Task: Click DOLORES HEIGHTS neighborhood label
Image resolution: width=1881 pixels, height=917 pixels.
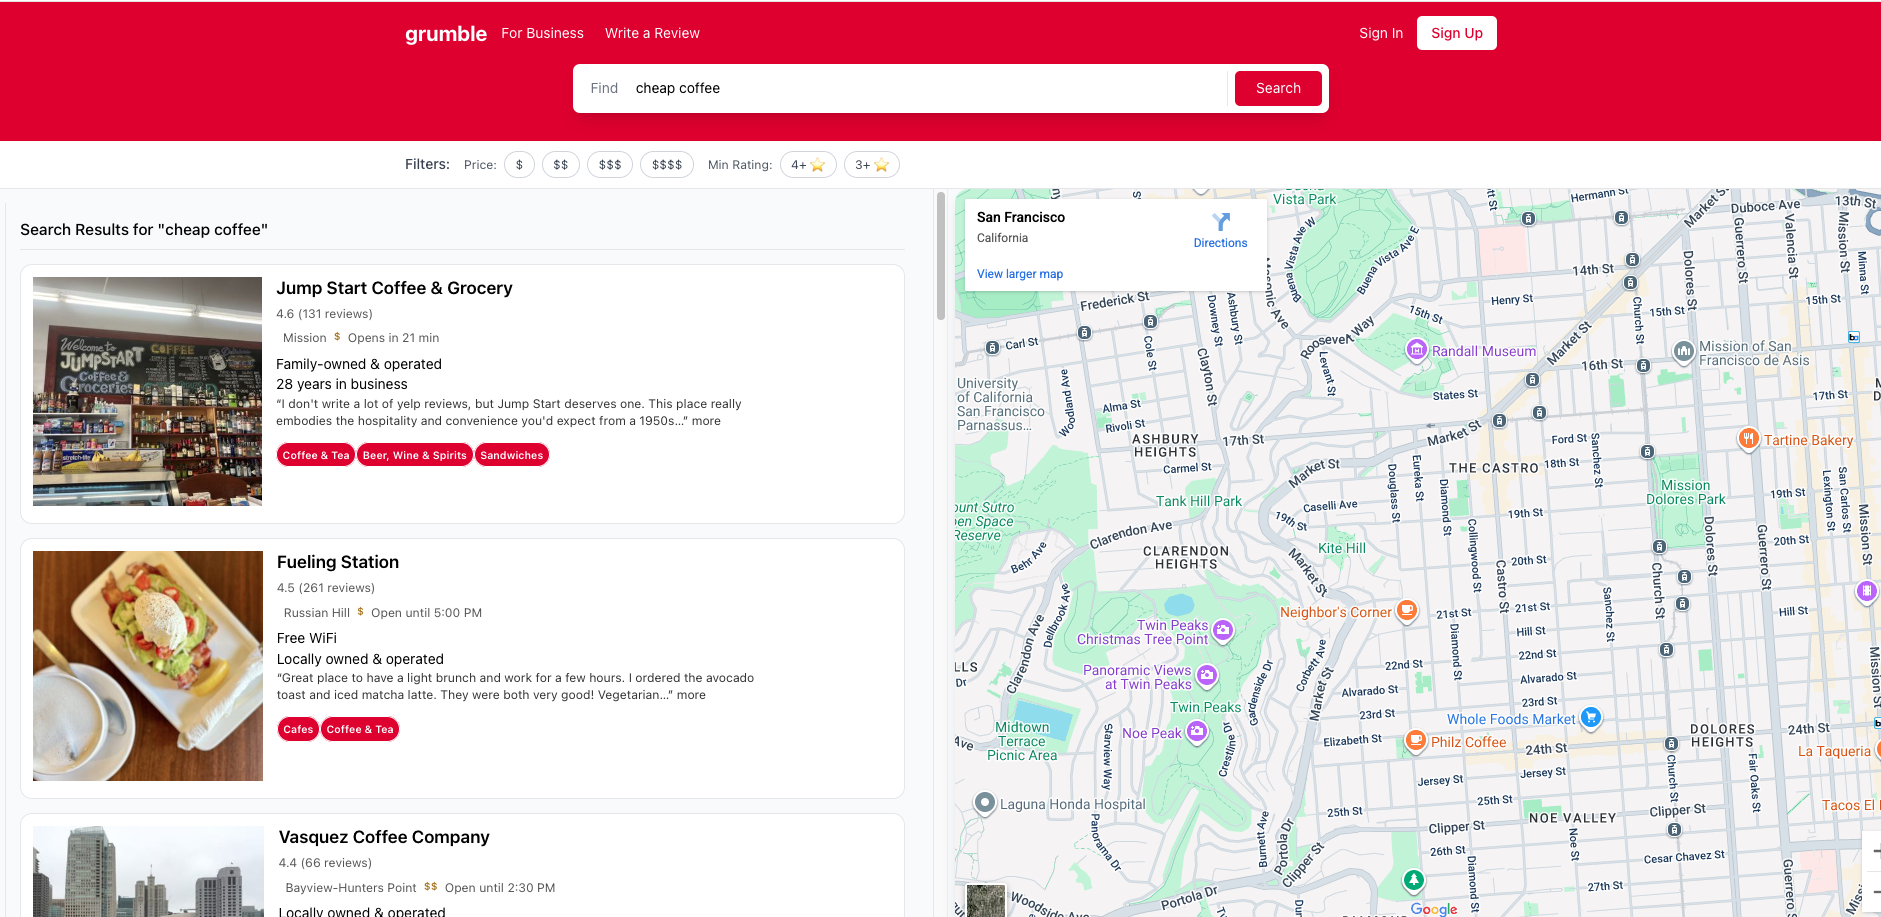Action: pyautogui.click(x=1722, y=735)
